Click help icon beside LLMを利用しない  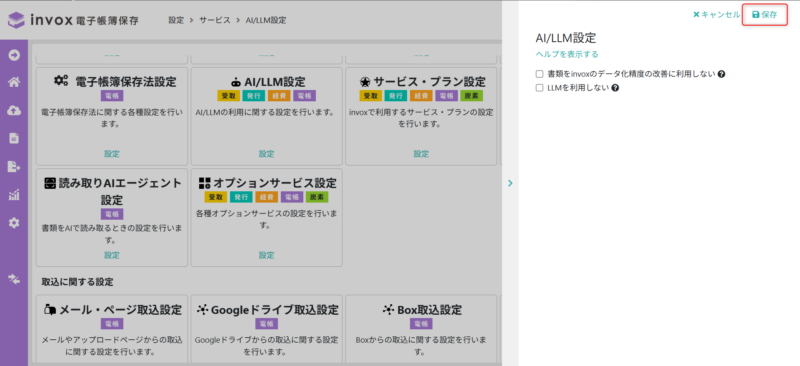pyautogui.click(x=615, y=88)
